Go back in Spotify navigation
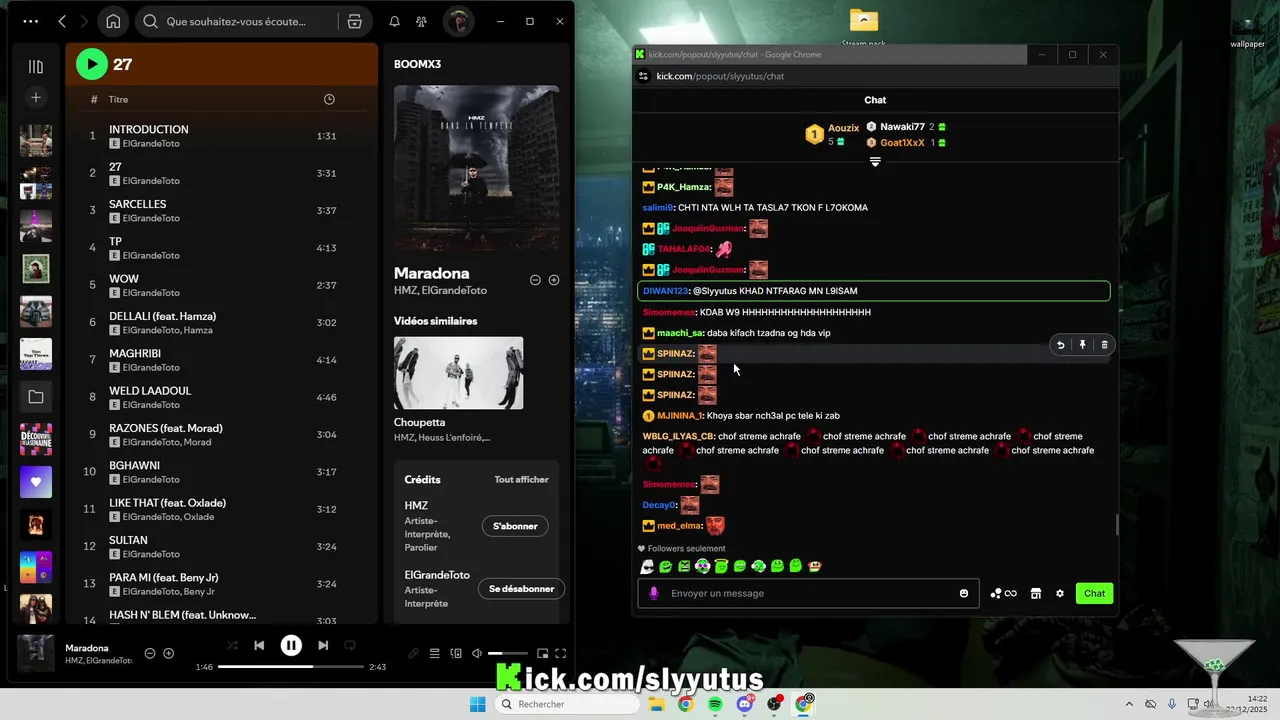Viewport: 1280px width, 720px height. (x=62, y=21)
